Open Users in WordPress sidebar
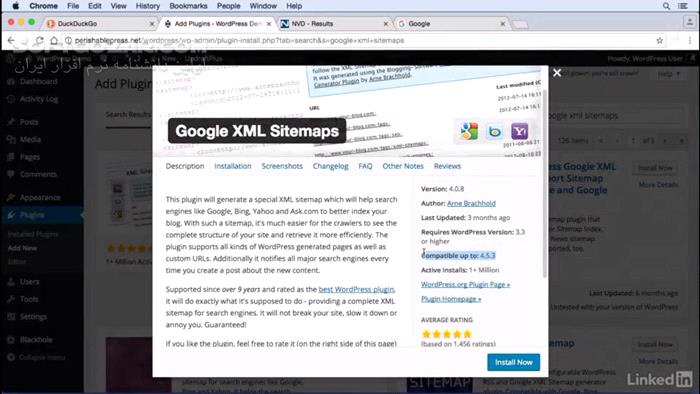 click(29, 282)
